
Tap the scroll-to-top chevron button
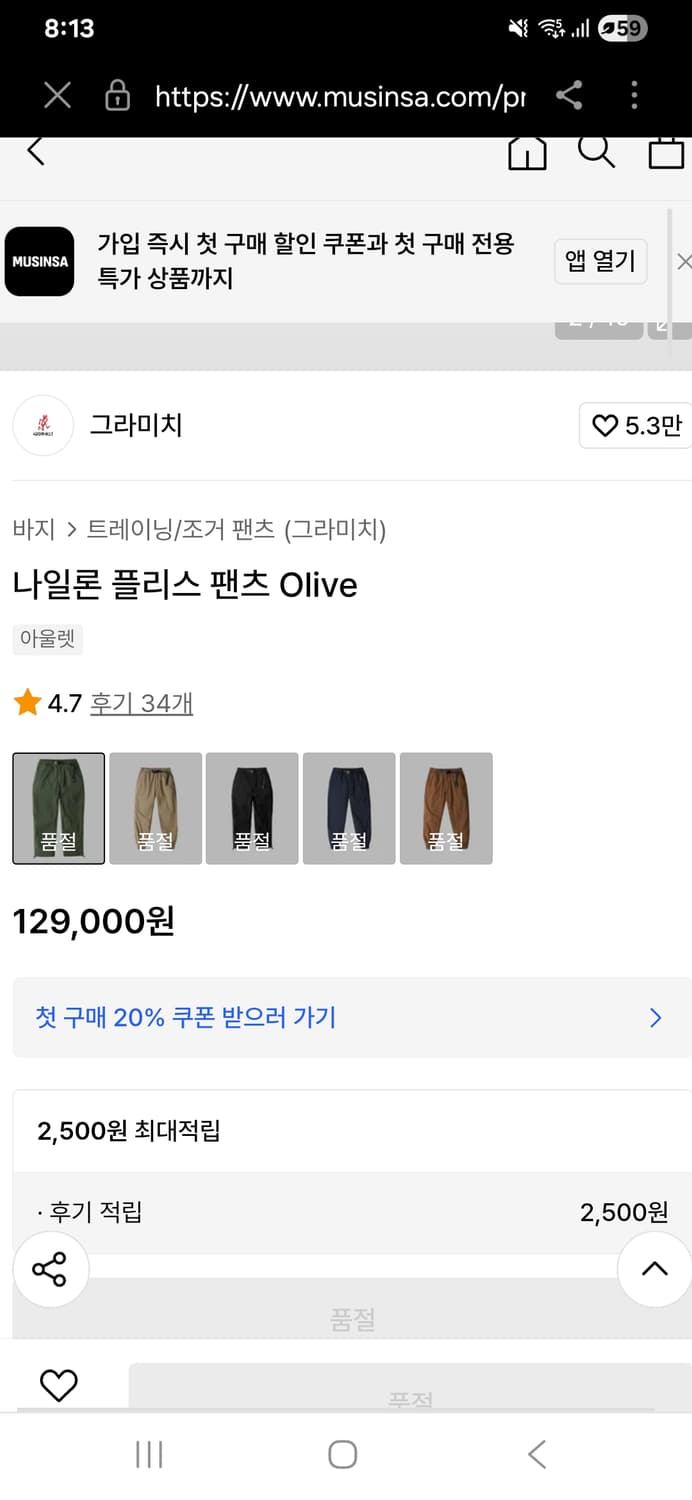click(653, 1269)
